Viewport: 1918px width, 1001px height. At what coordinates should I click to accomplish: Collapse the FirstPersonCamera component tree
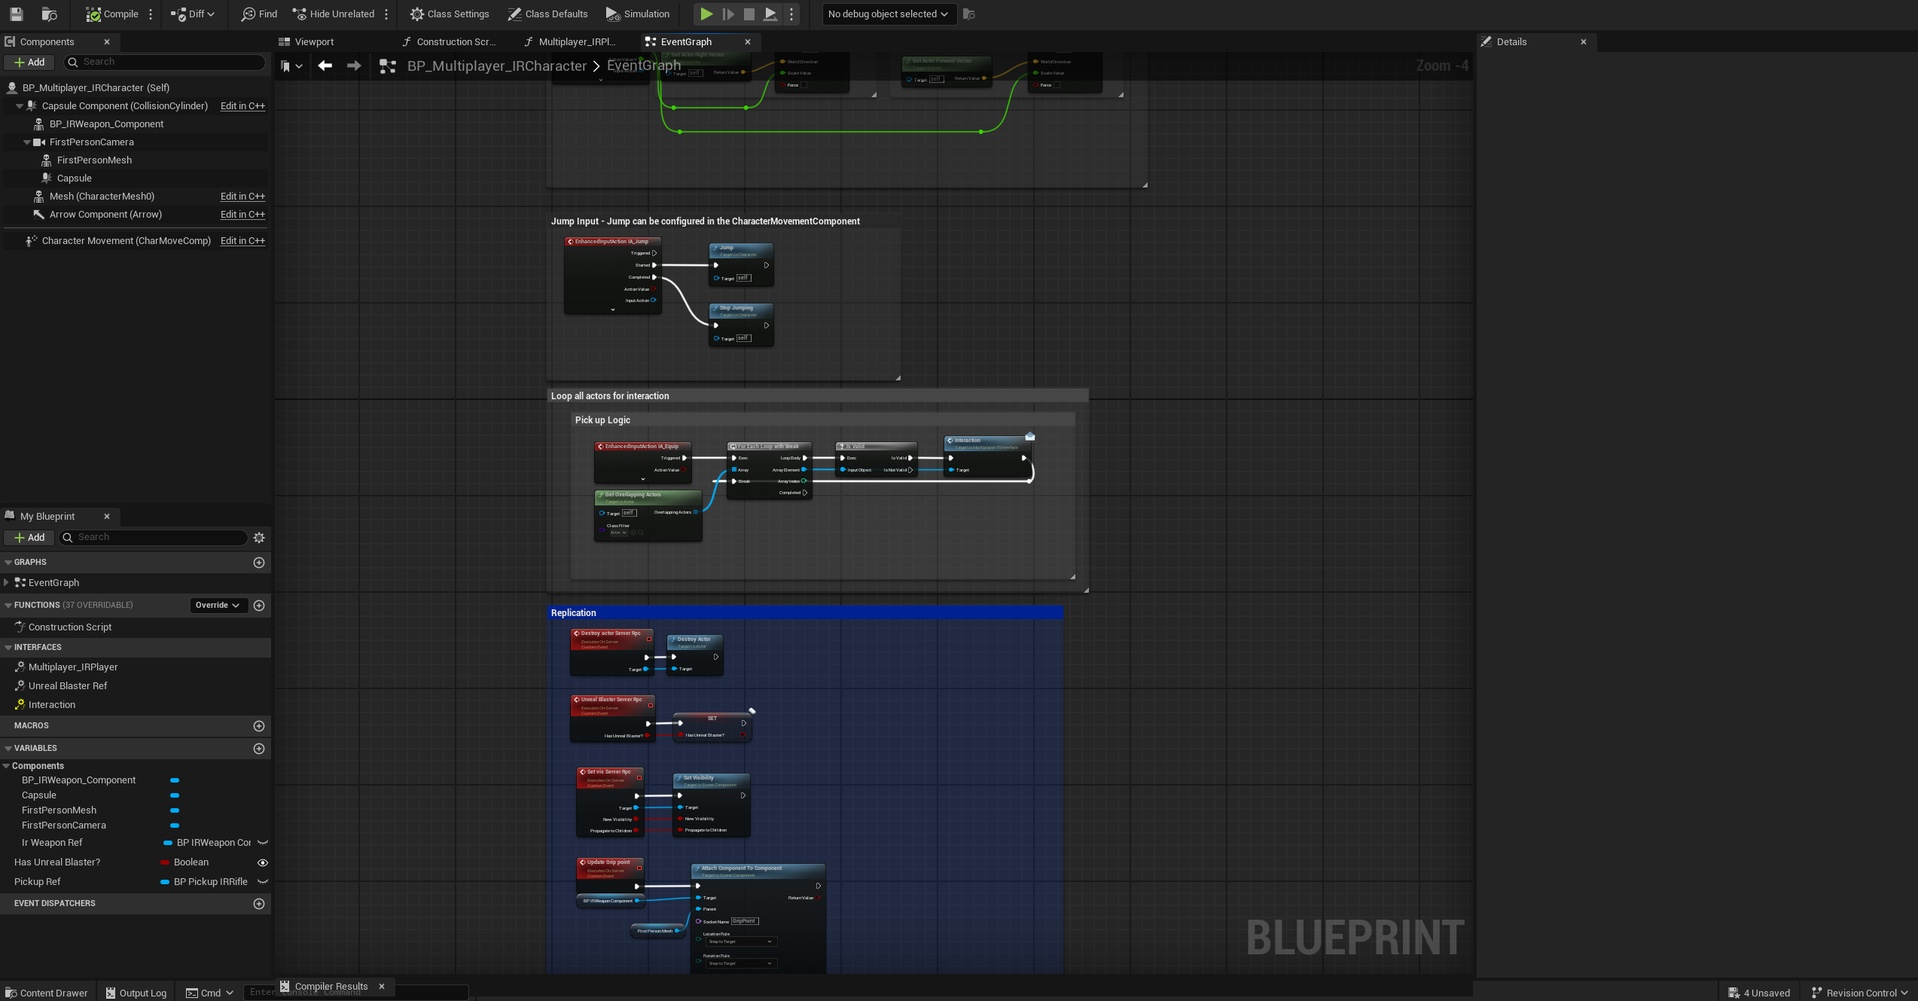click(x=27, y=142)
